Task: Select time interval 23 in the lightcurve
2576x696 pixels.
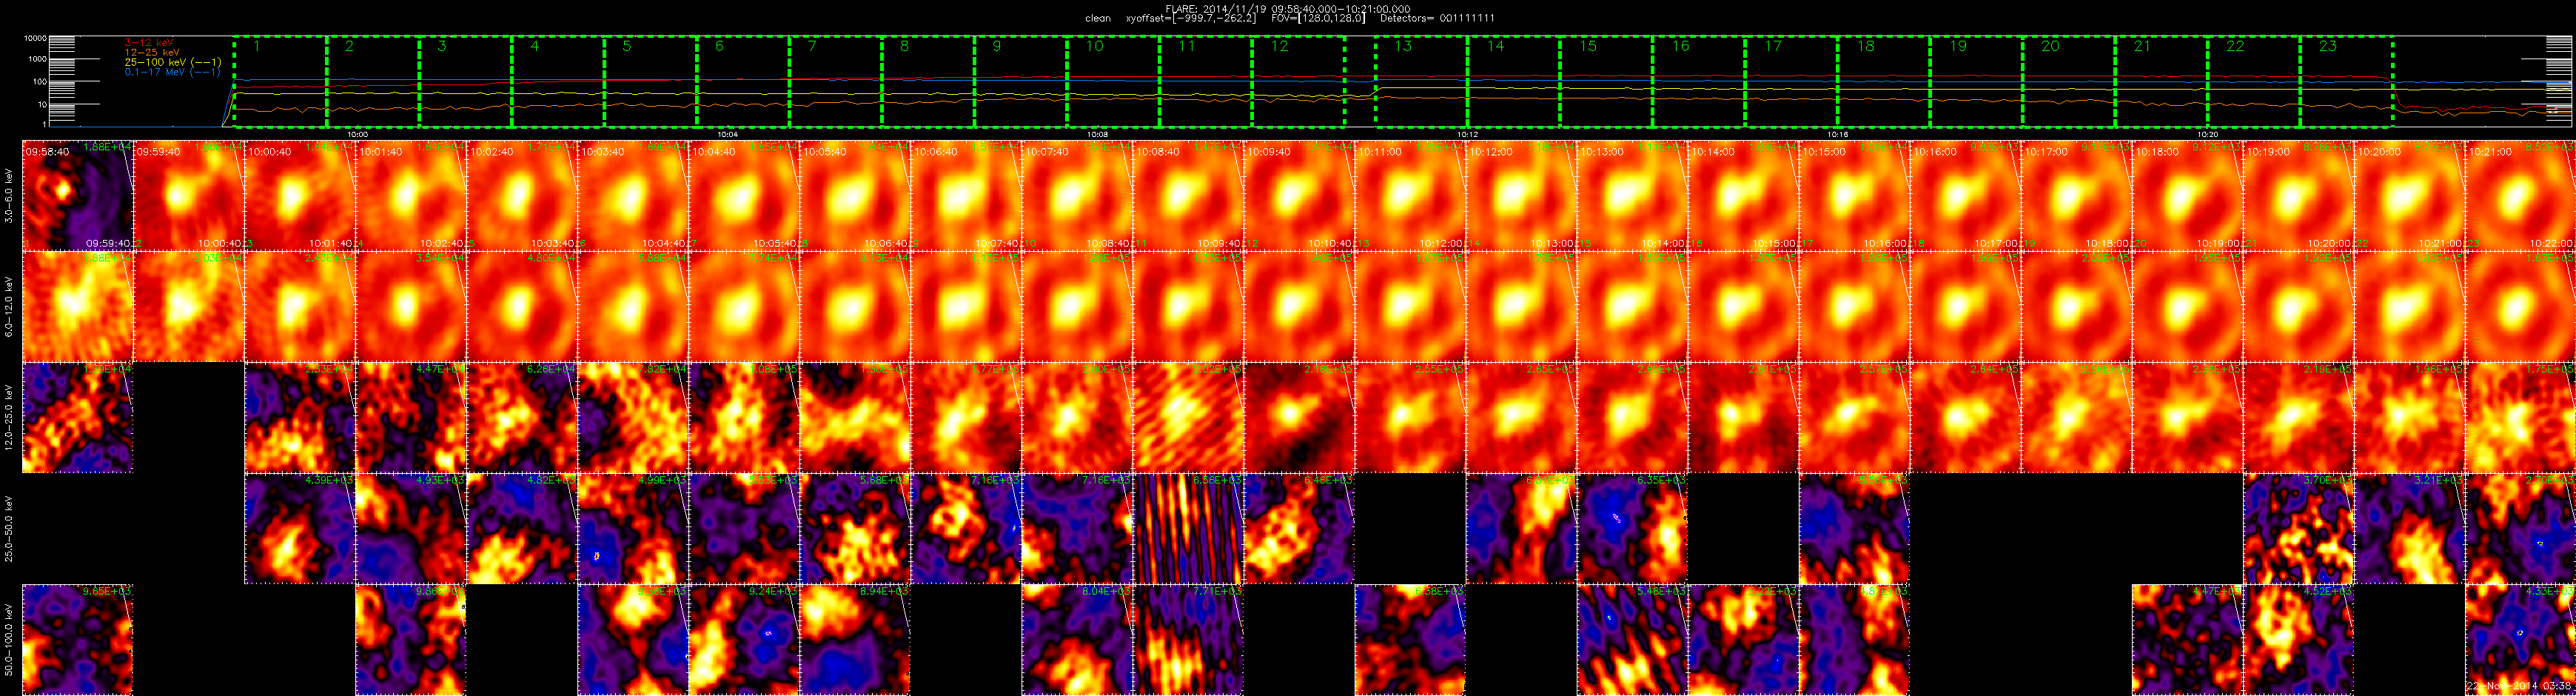Action: click(2347, 82)
